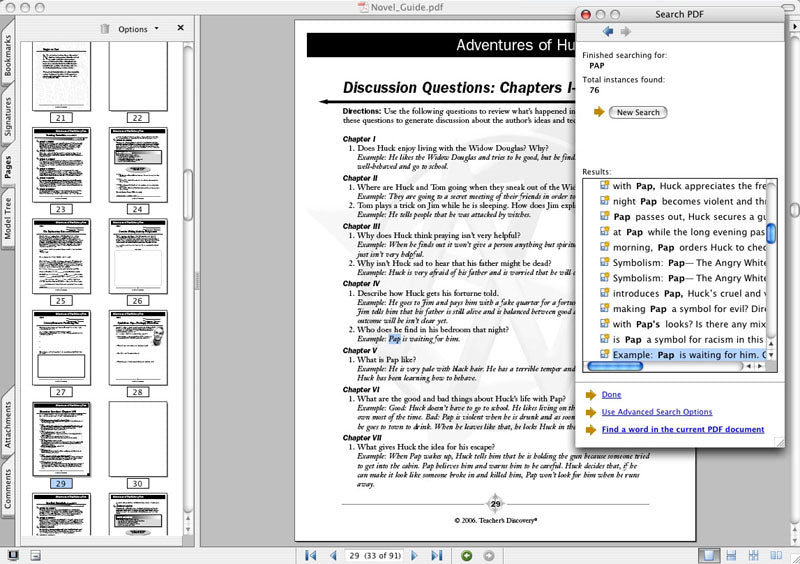The width and height of the screenshot is (800, 564).
Task: Click the 'Chapter IV' heading in the document
Action: tap(361, 283)
